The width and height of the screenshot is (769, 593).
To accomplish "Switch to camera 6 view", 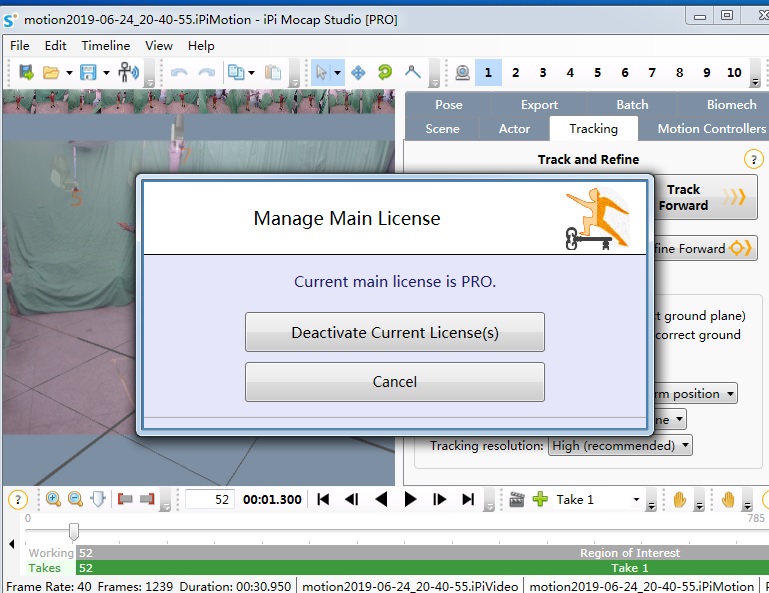I will coord(625,73).
